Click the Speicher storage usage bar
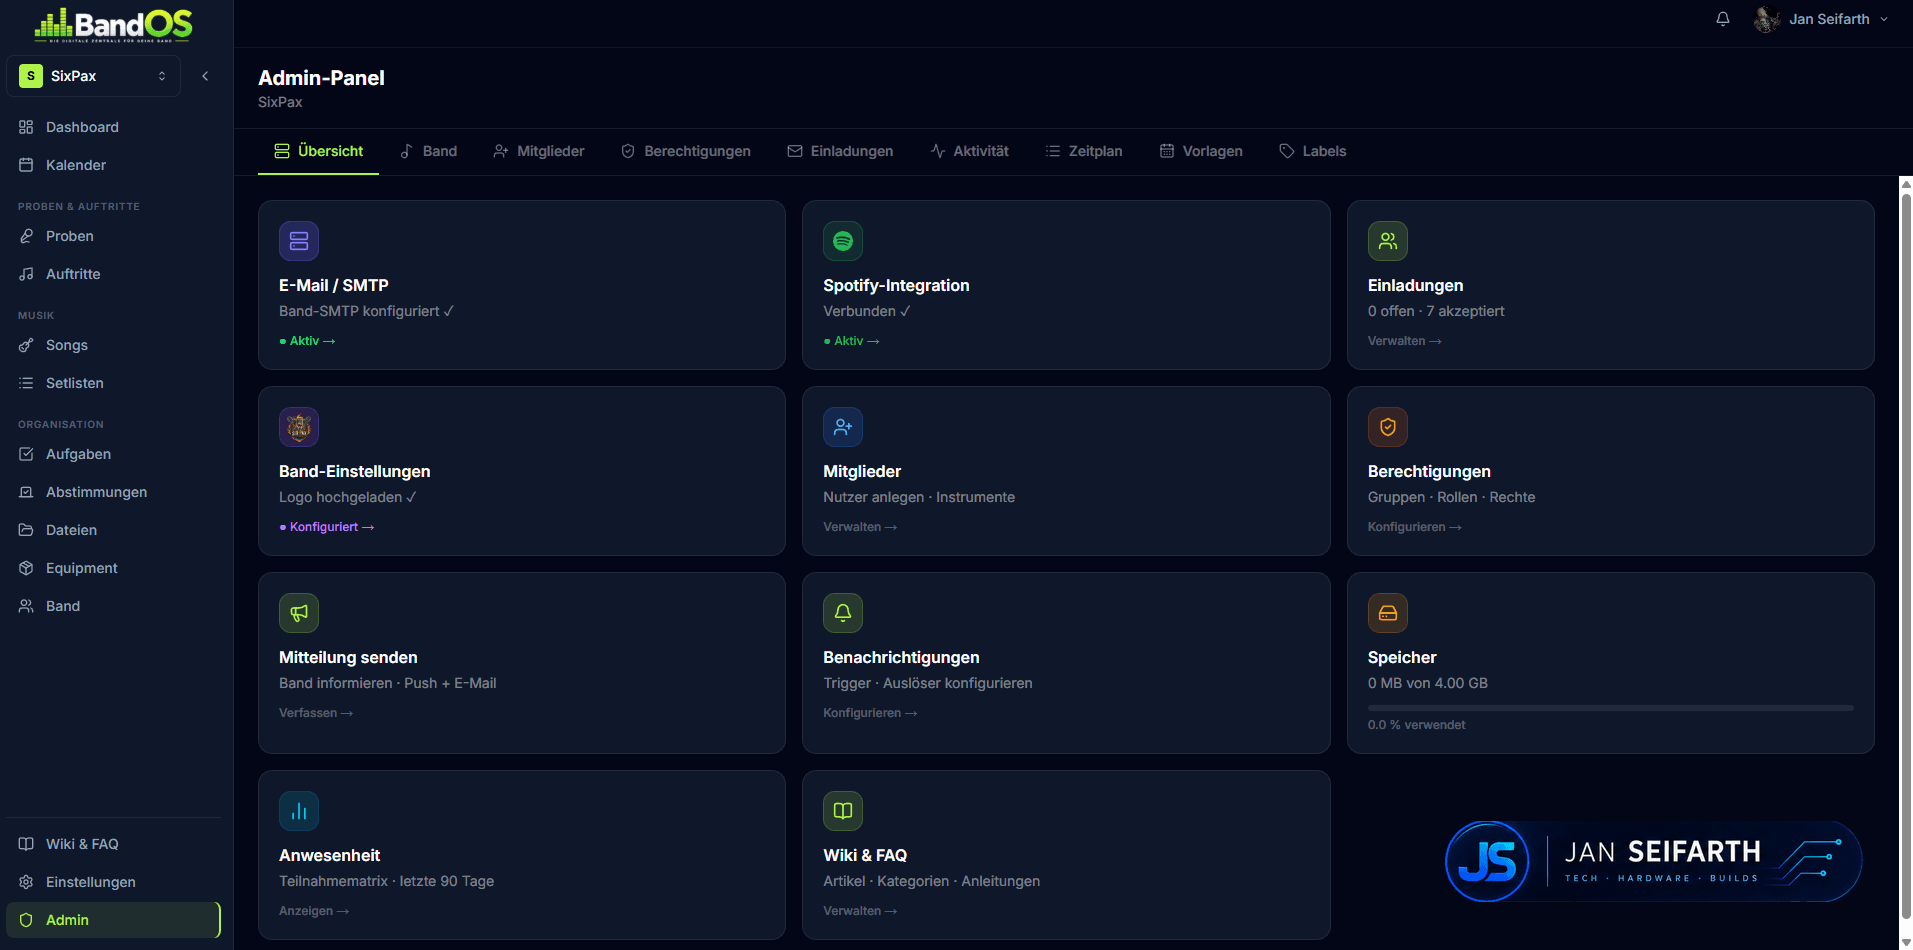 pos(1610,708)
